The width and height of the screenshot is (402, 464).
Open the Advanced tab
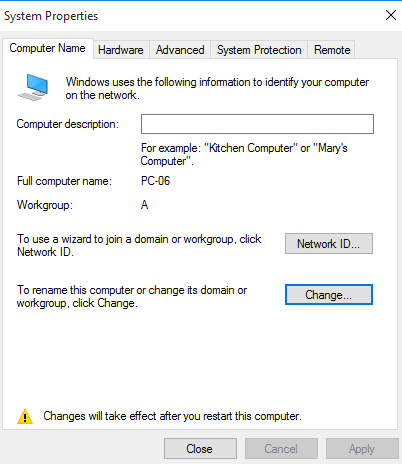click(180, 50)
